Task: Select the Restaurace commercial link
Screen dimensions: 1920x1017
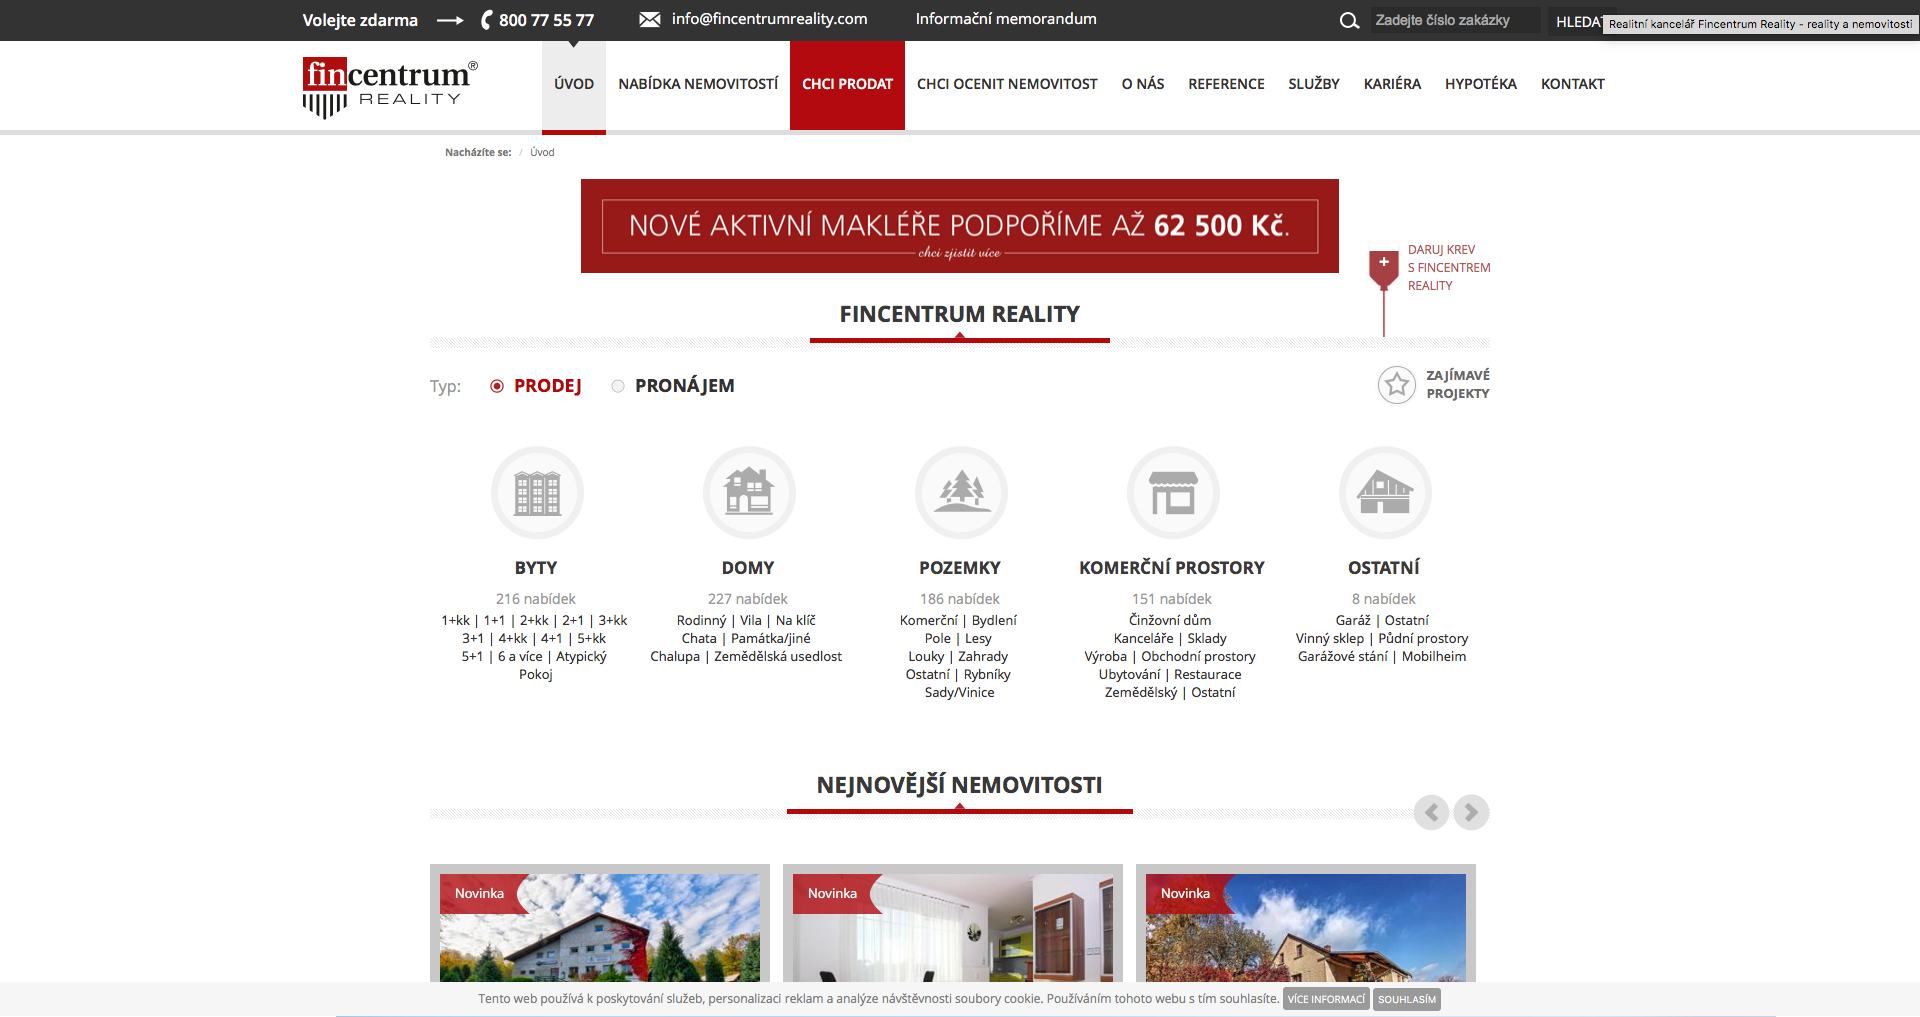Action: [1207, 675]
